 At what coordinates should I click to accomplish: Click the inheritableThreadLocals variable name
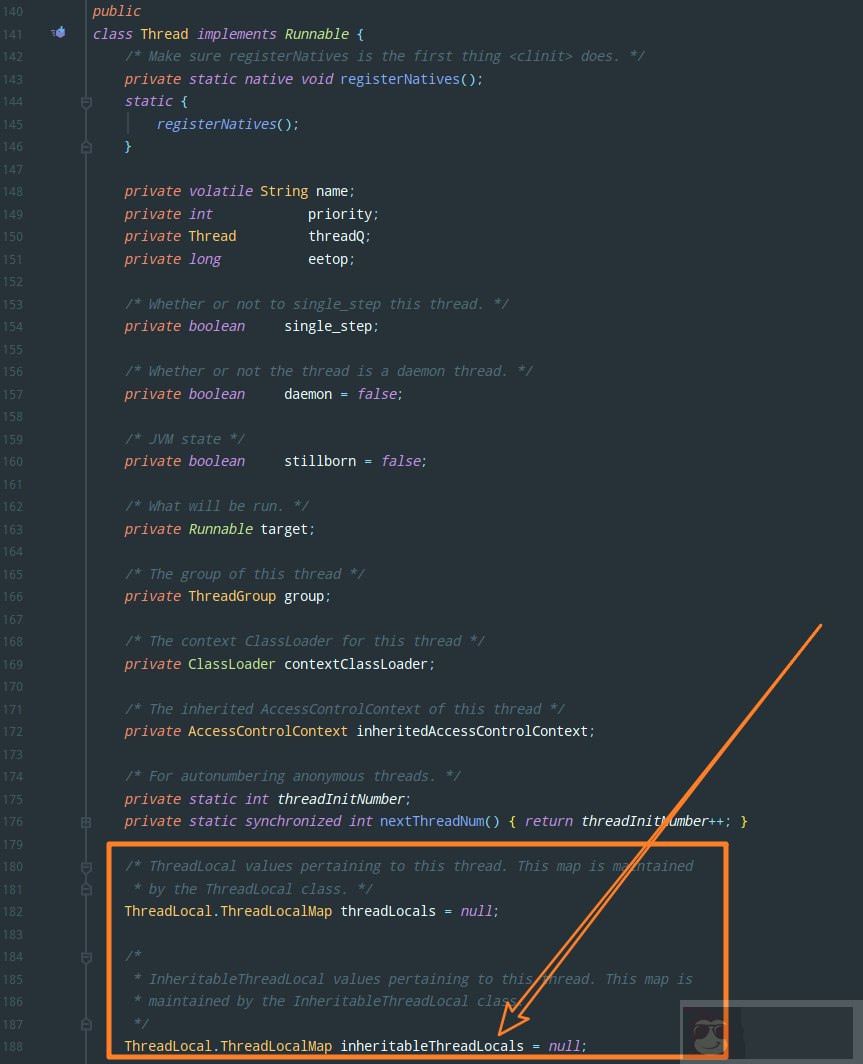[432, 1046]
